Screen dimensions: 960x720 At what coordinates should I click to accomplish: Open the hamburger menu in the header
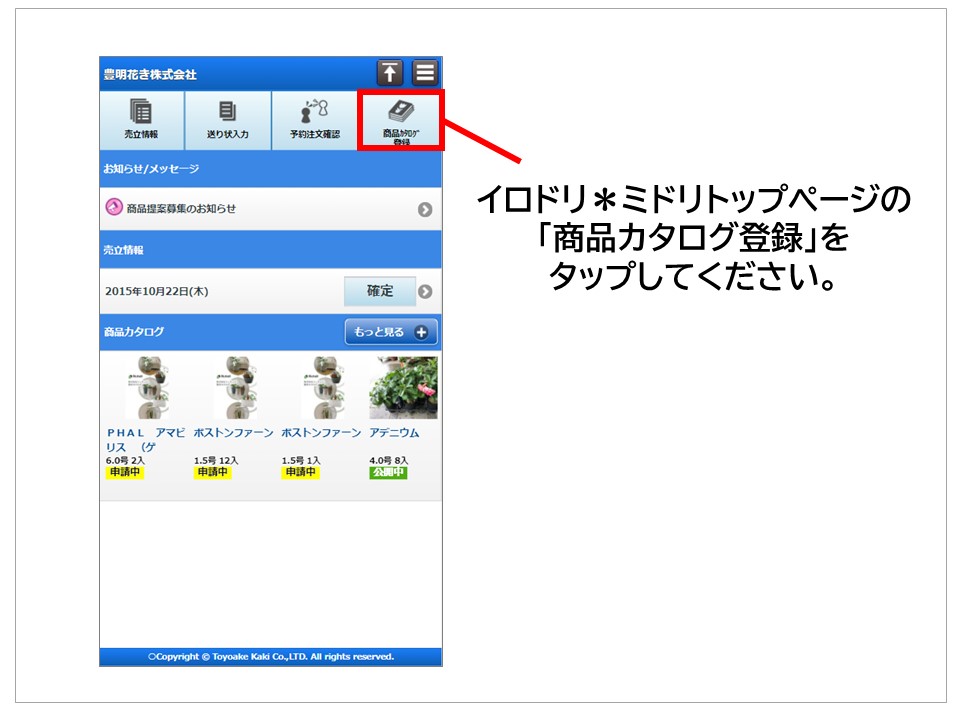pyautogui.click(x=425, y=73)
